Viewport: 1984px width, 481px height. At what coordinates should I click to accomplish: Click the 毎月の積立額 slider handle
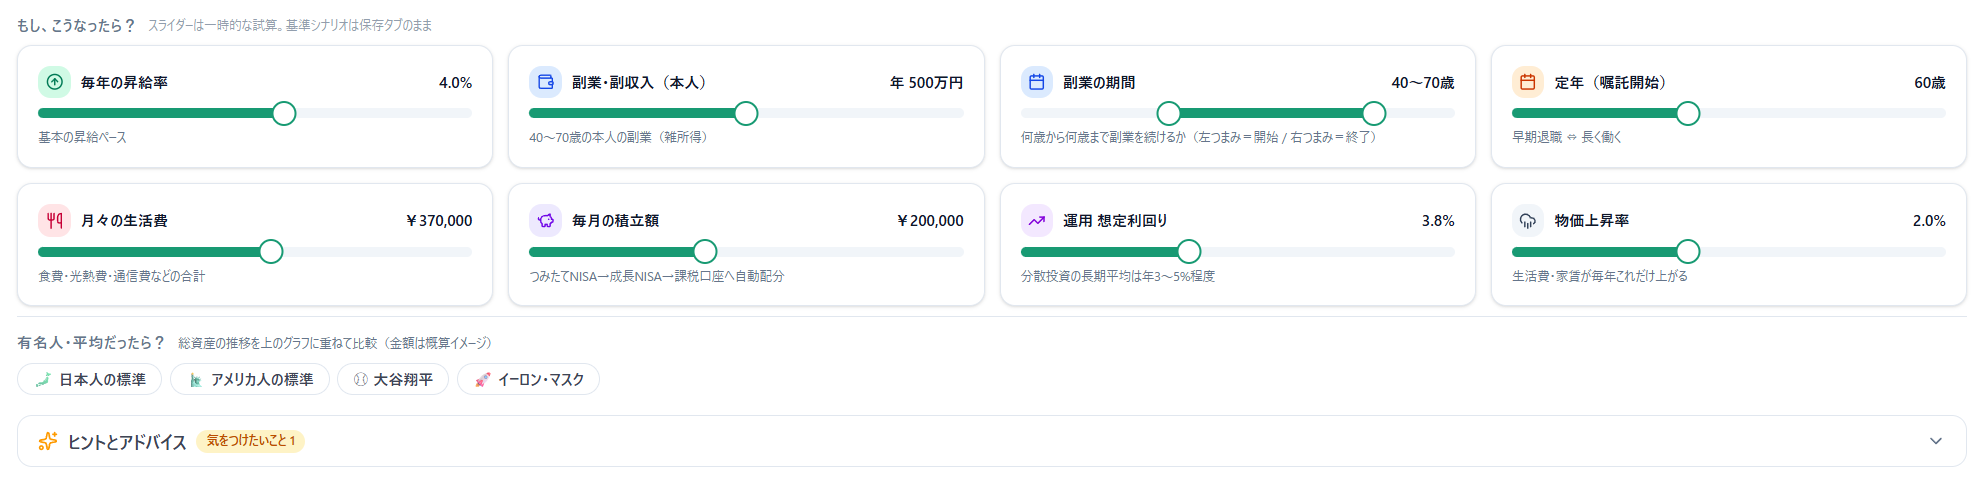[705, 252]
